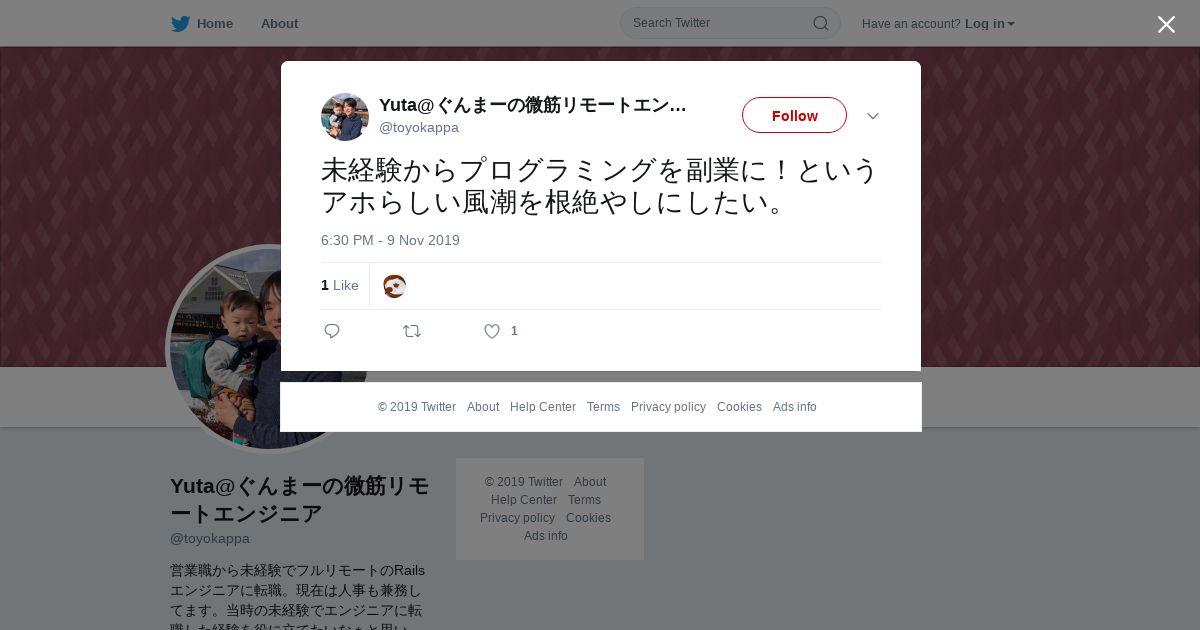Viewport: 1200px width, 630px height.
Task: Open the Log in dropdown
Action: coord(990,24)
